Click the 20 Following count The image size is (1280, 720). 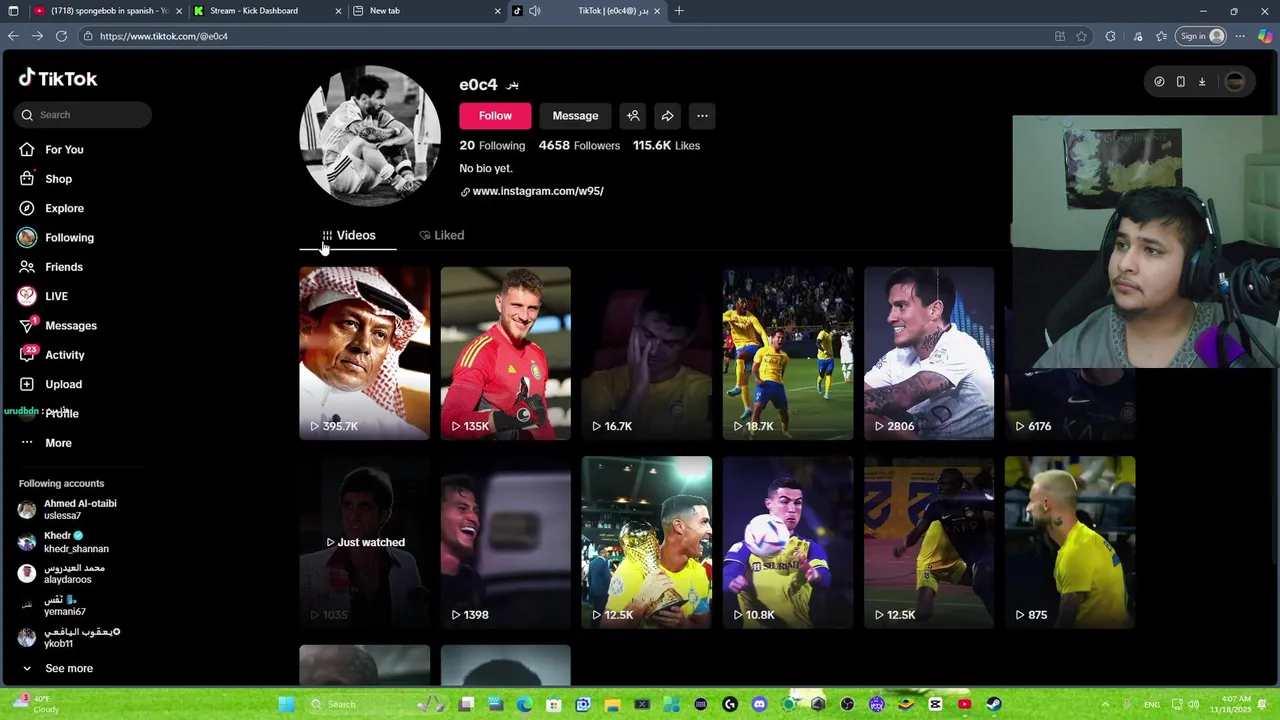492,145
